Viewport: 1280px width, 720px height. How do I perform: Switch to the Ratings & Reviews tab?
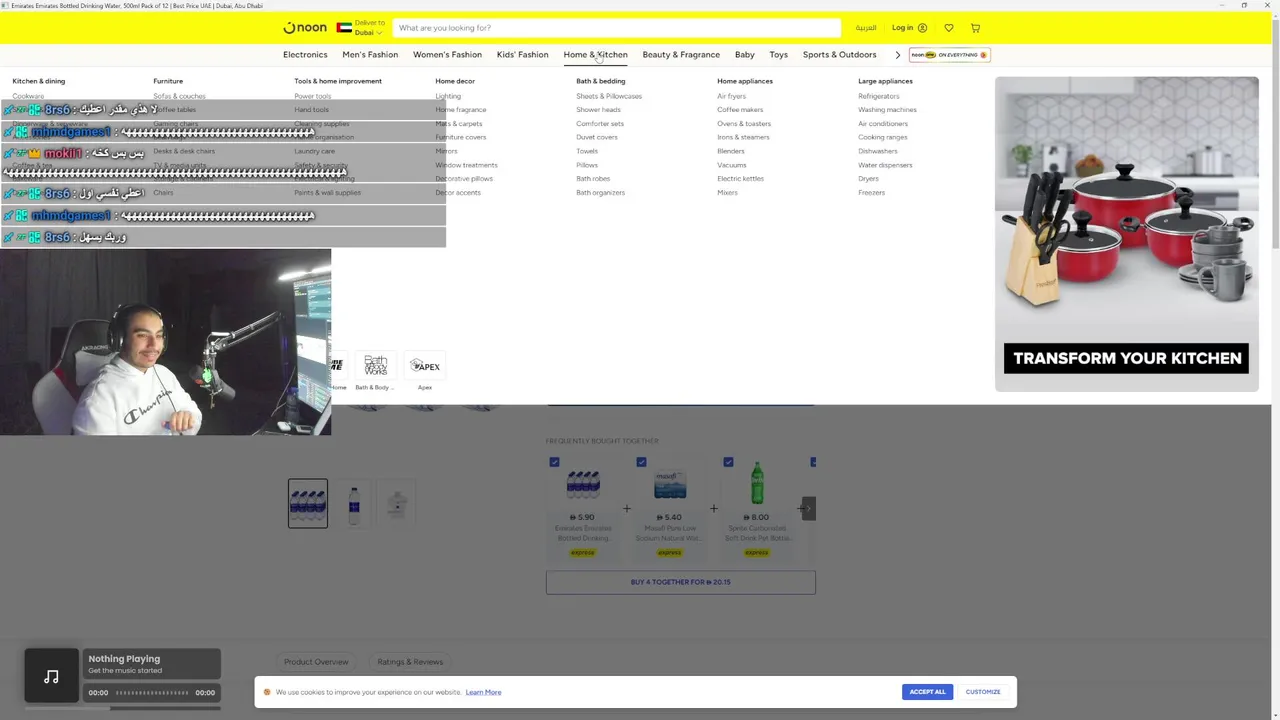click(410, 662)
